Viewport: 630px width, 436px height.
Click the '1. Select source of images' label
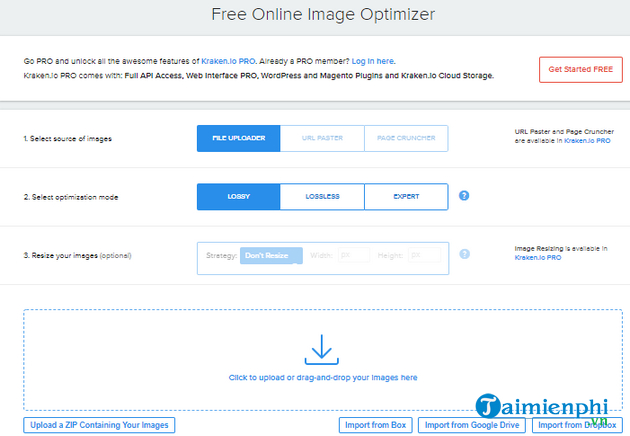pos(68,139)
